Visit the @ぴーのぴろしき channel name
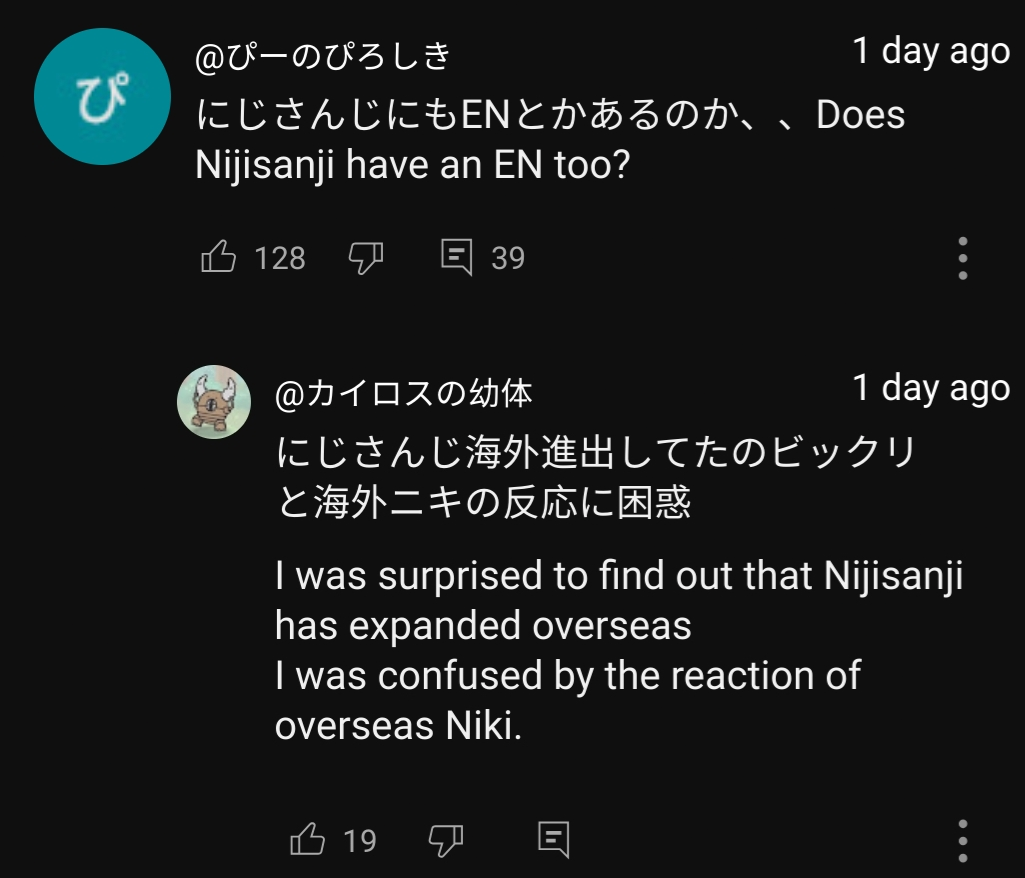Screen dimensions: 1025x878 [x=324, y=57]
